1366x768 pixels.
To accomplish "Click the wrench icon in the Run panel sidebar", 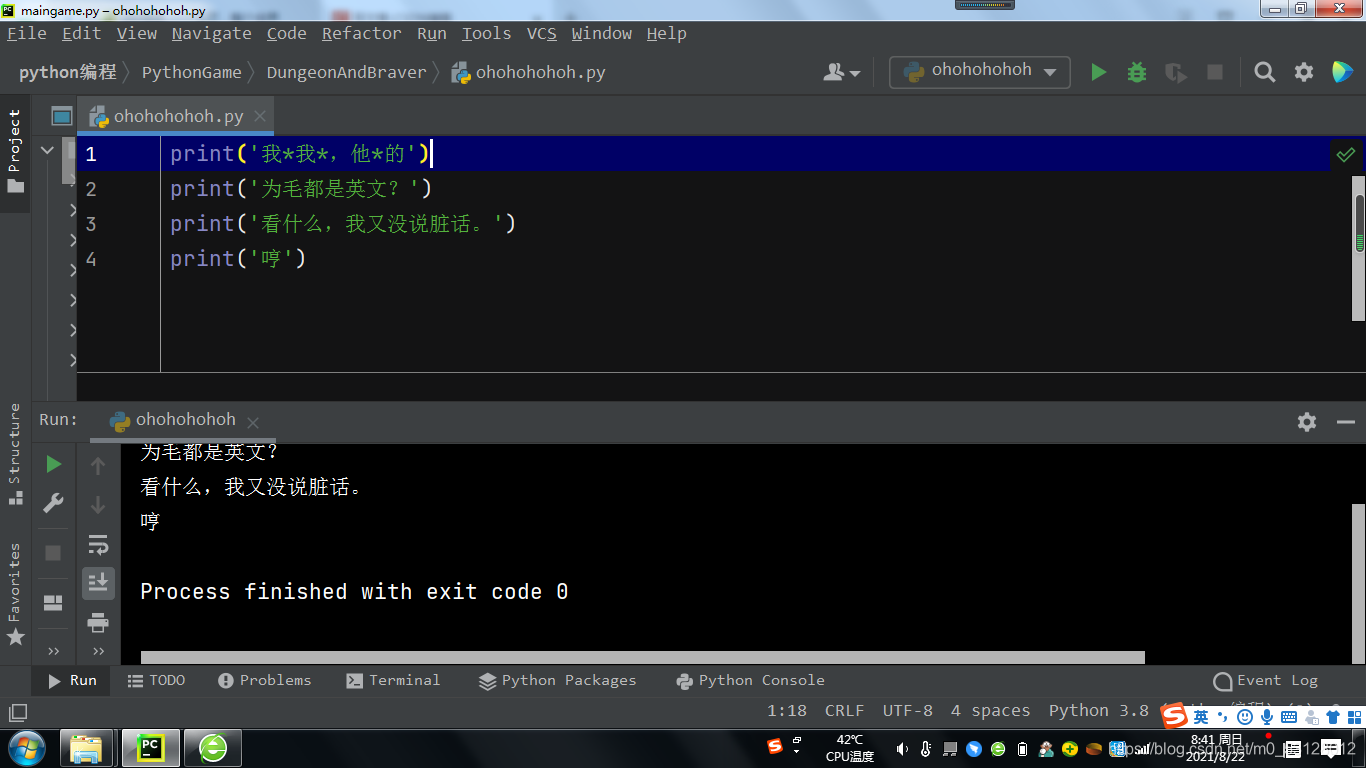I will [x=54, y=503].
